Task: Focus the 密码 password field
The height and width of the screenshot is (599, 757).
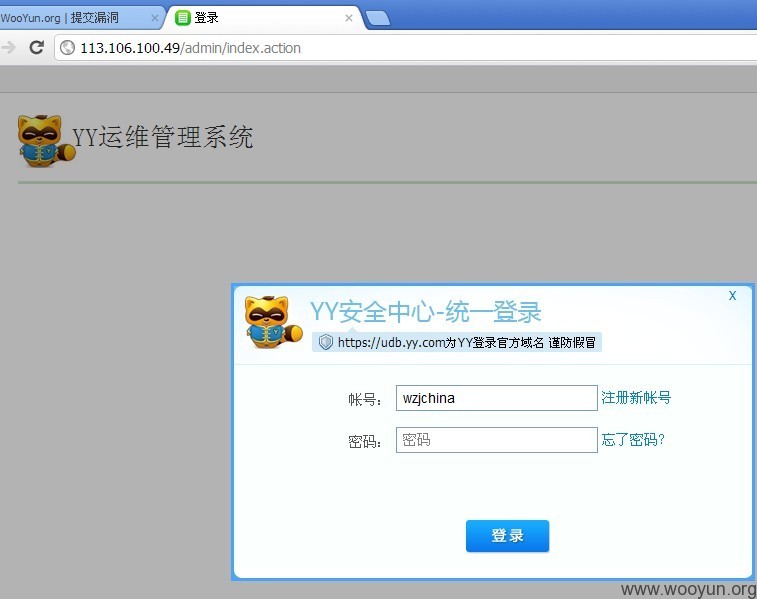Action: tap(496, 440)
